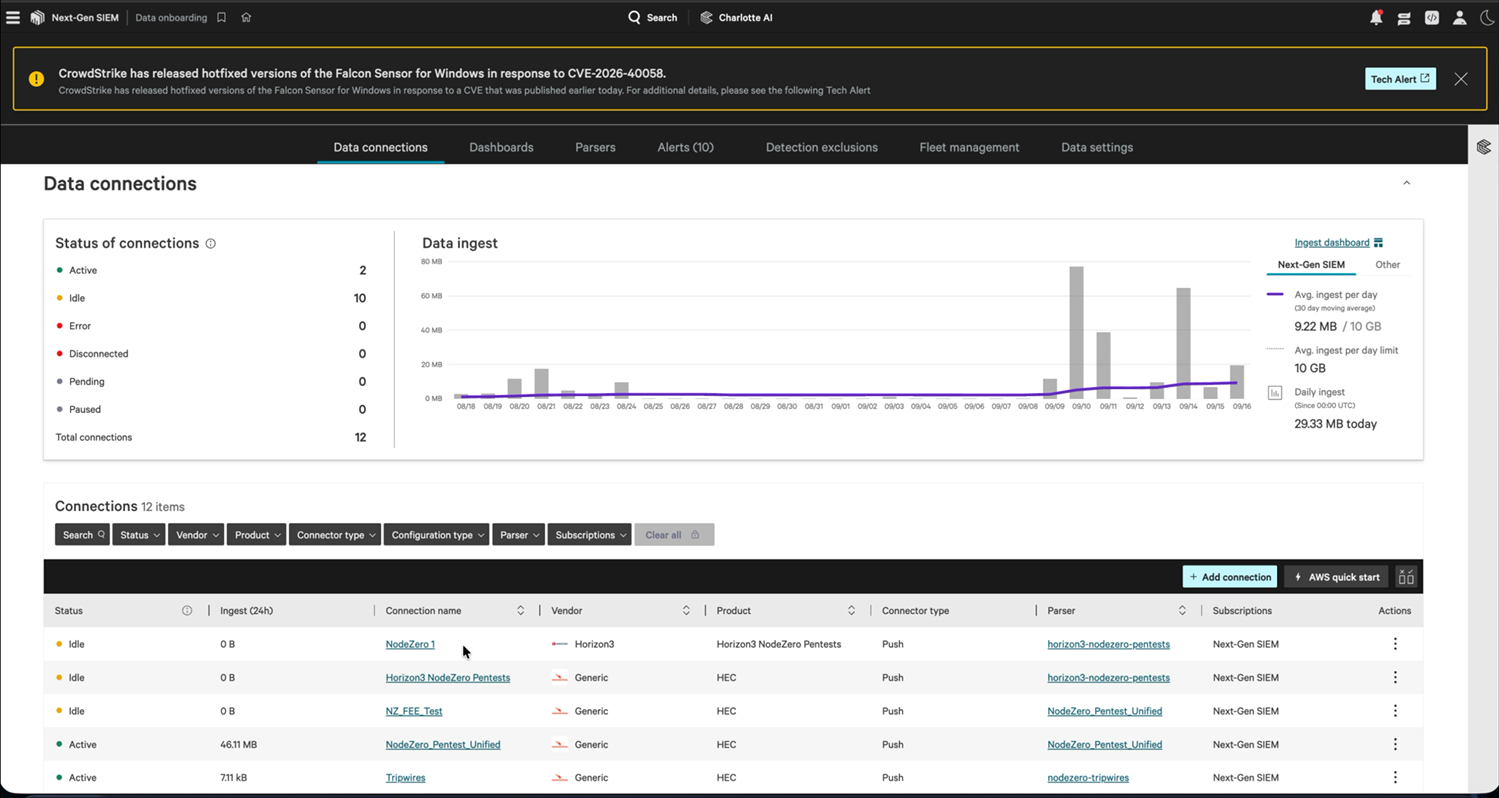Open horizon3-nodezero-pentests parser for NodeZero 1
Viewport: 1499px width, 798px height.
[1108, 644]
